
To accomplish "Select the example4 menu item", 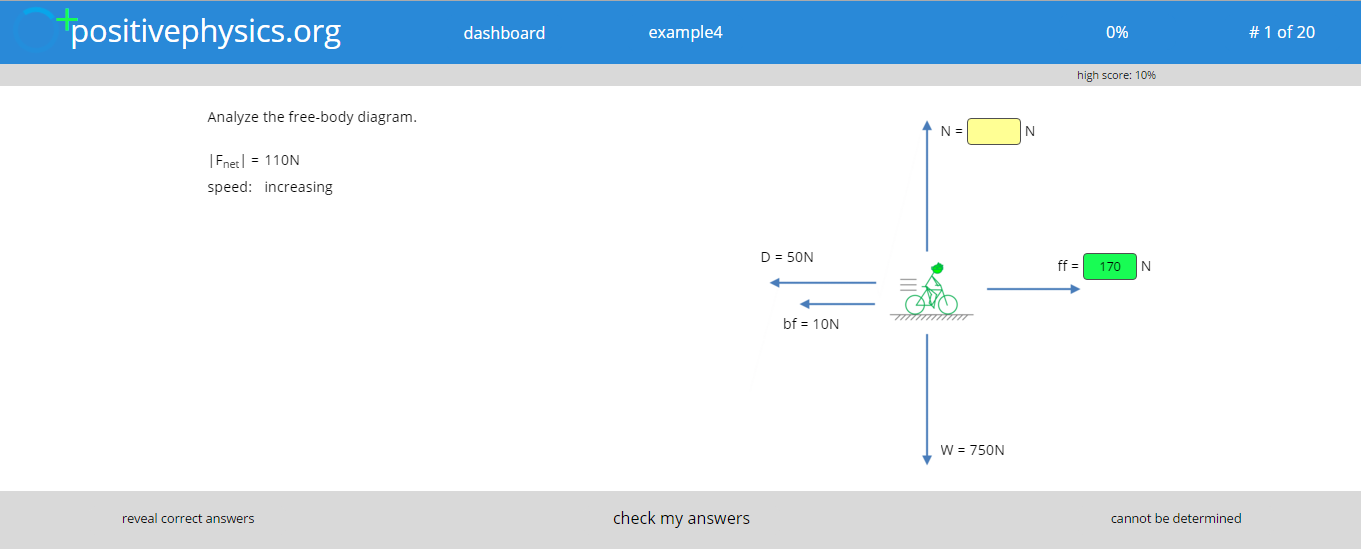I will (x=685, y=32).
